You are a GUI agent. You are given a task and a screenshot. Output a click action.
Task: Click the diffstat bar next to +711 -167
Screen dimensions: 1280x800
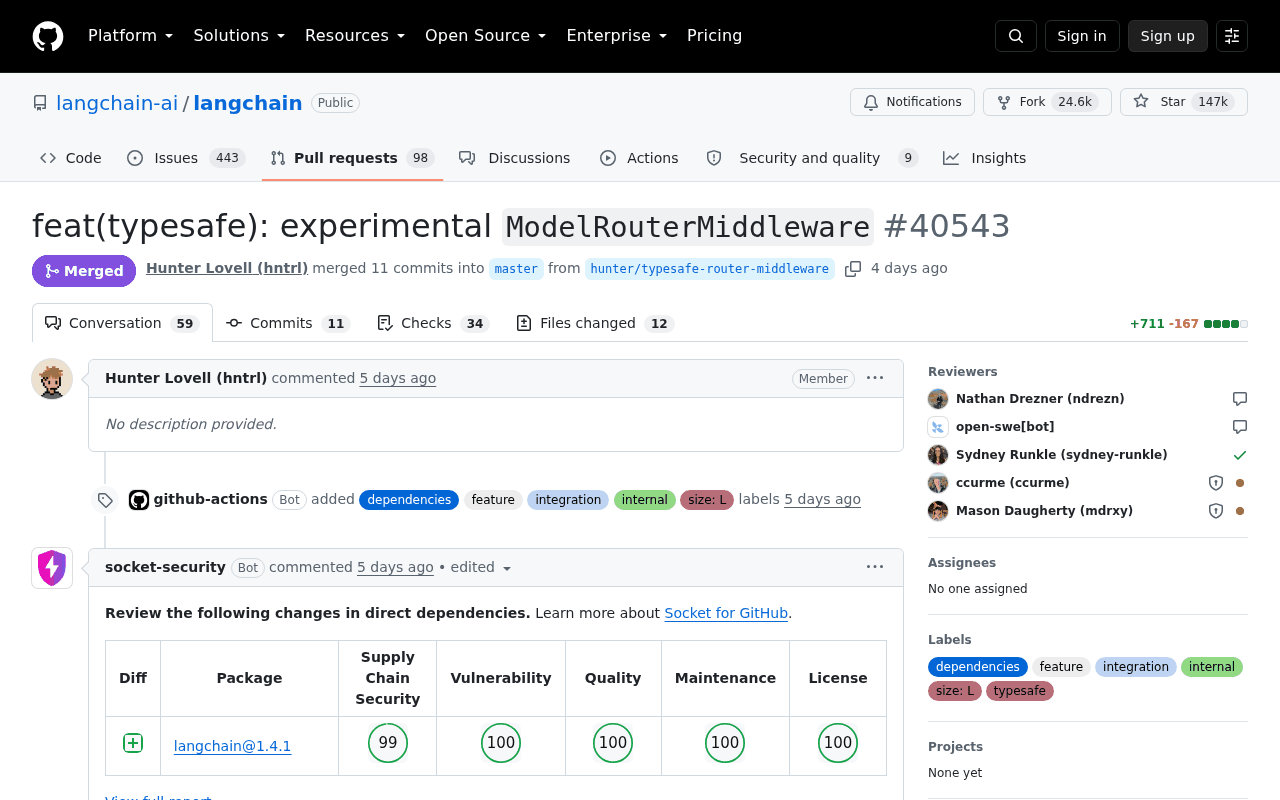[x=1226, y=324]
